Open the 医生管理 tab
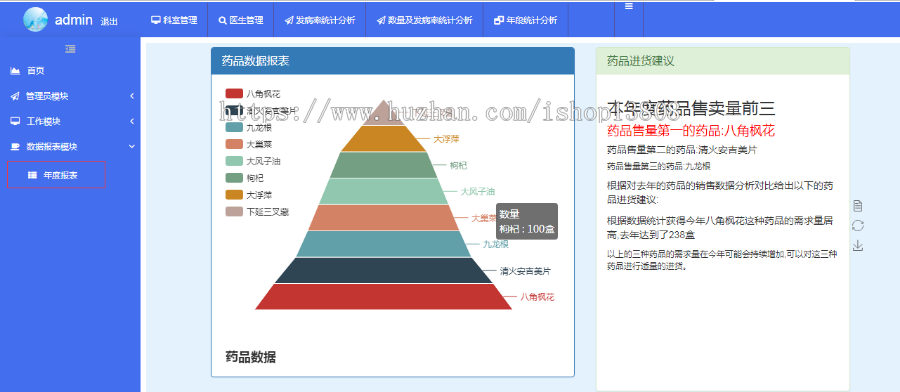900x392 pixels. point(241,20)
